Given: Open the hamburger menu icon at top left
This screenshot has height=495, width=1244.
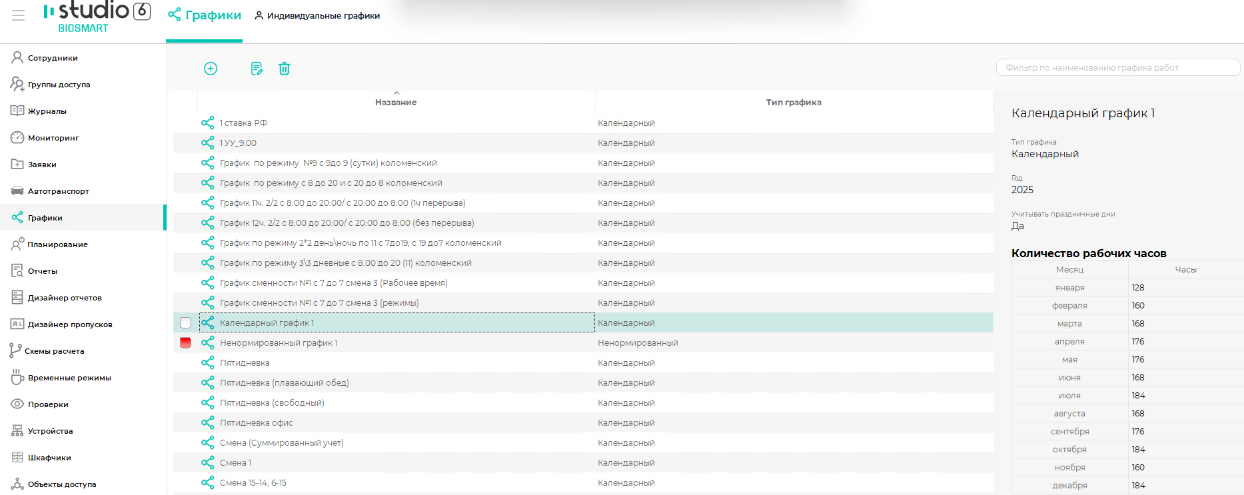Looking at the screenshot, I should click(x=18, y=16).
